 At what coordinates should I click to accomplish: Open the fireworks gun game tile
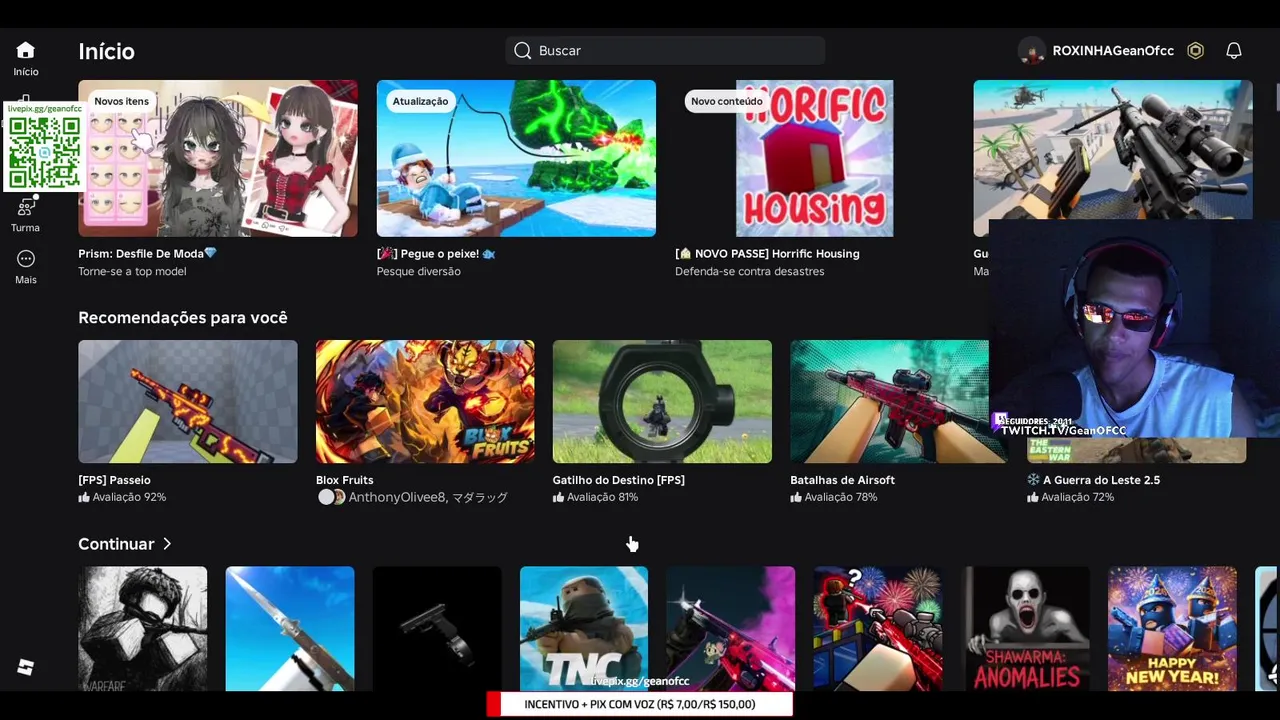coord(878,629)
